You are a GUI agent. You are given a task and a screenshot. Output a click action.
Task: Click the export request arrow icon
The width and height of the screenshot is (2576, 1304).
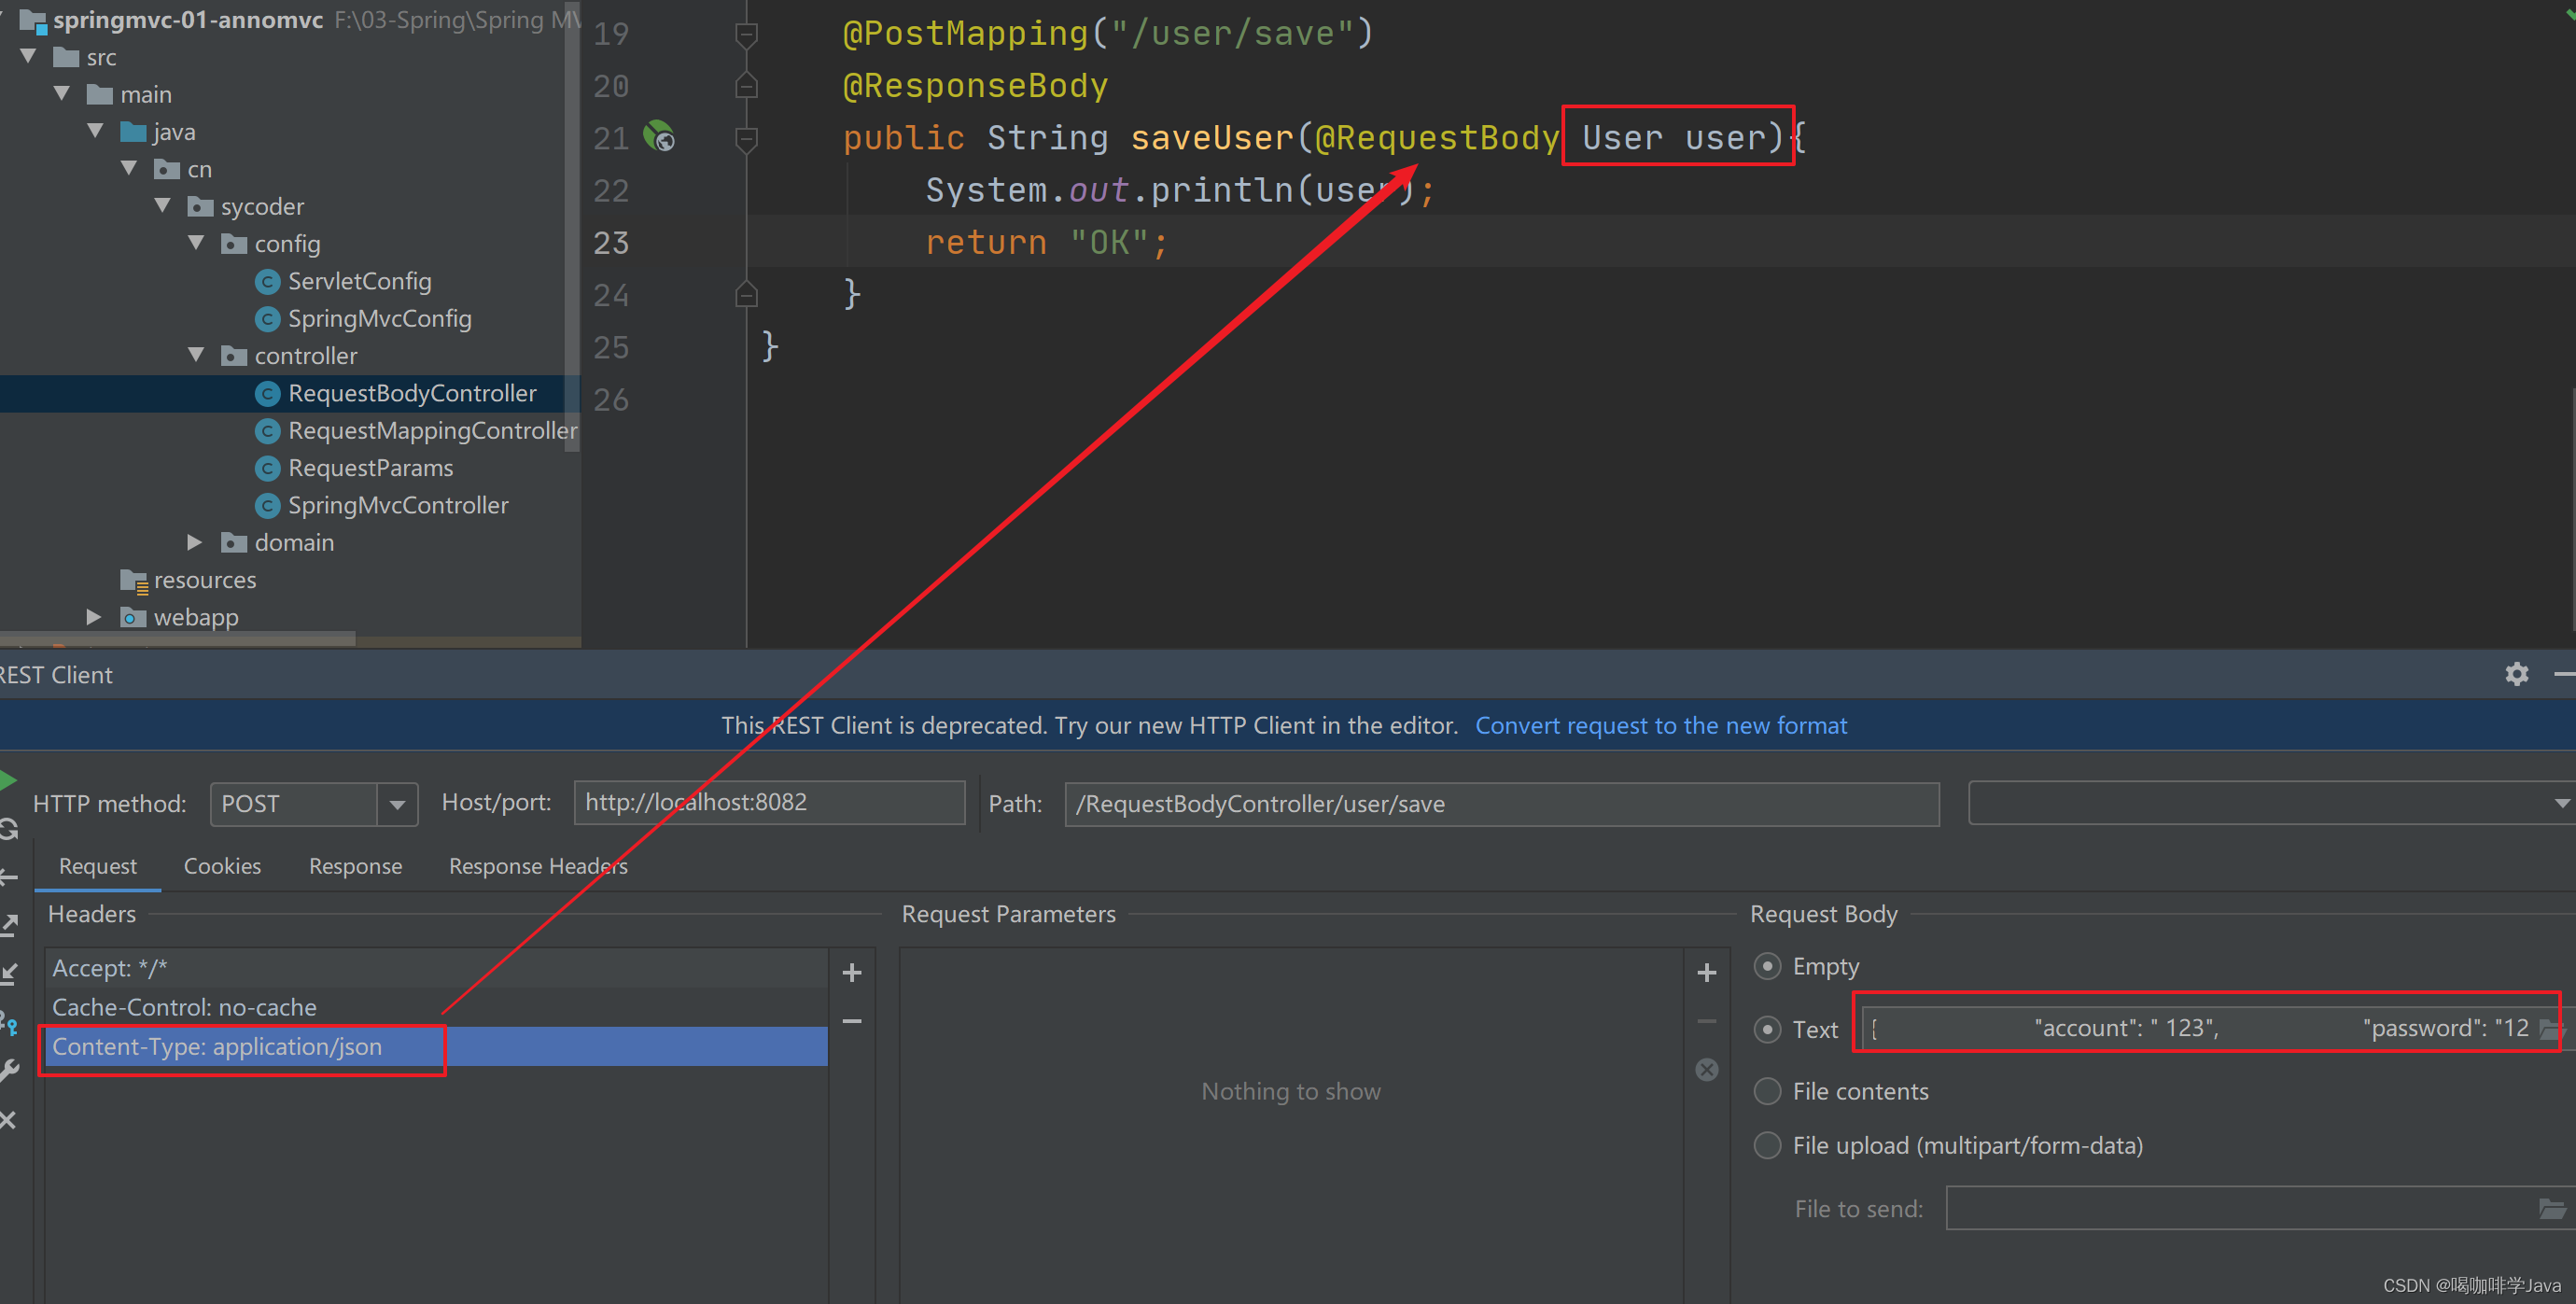[9, 925]
